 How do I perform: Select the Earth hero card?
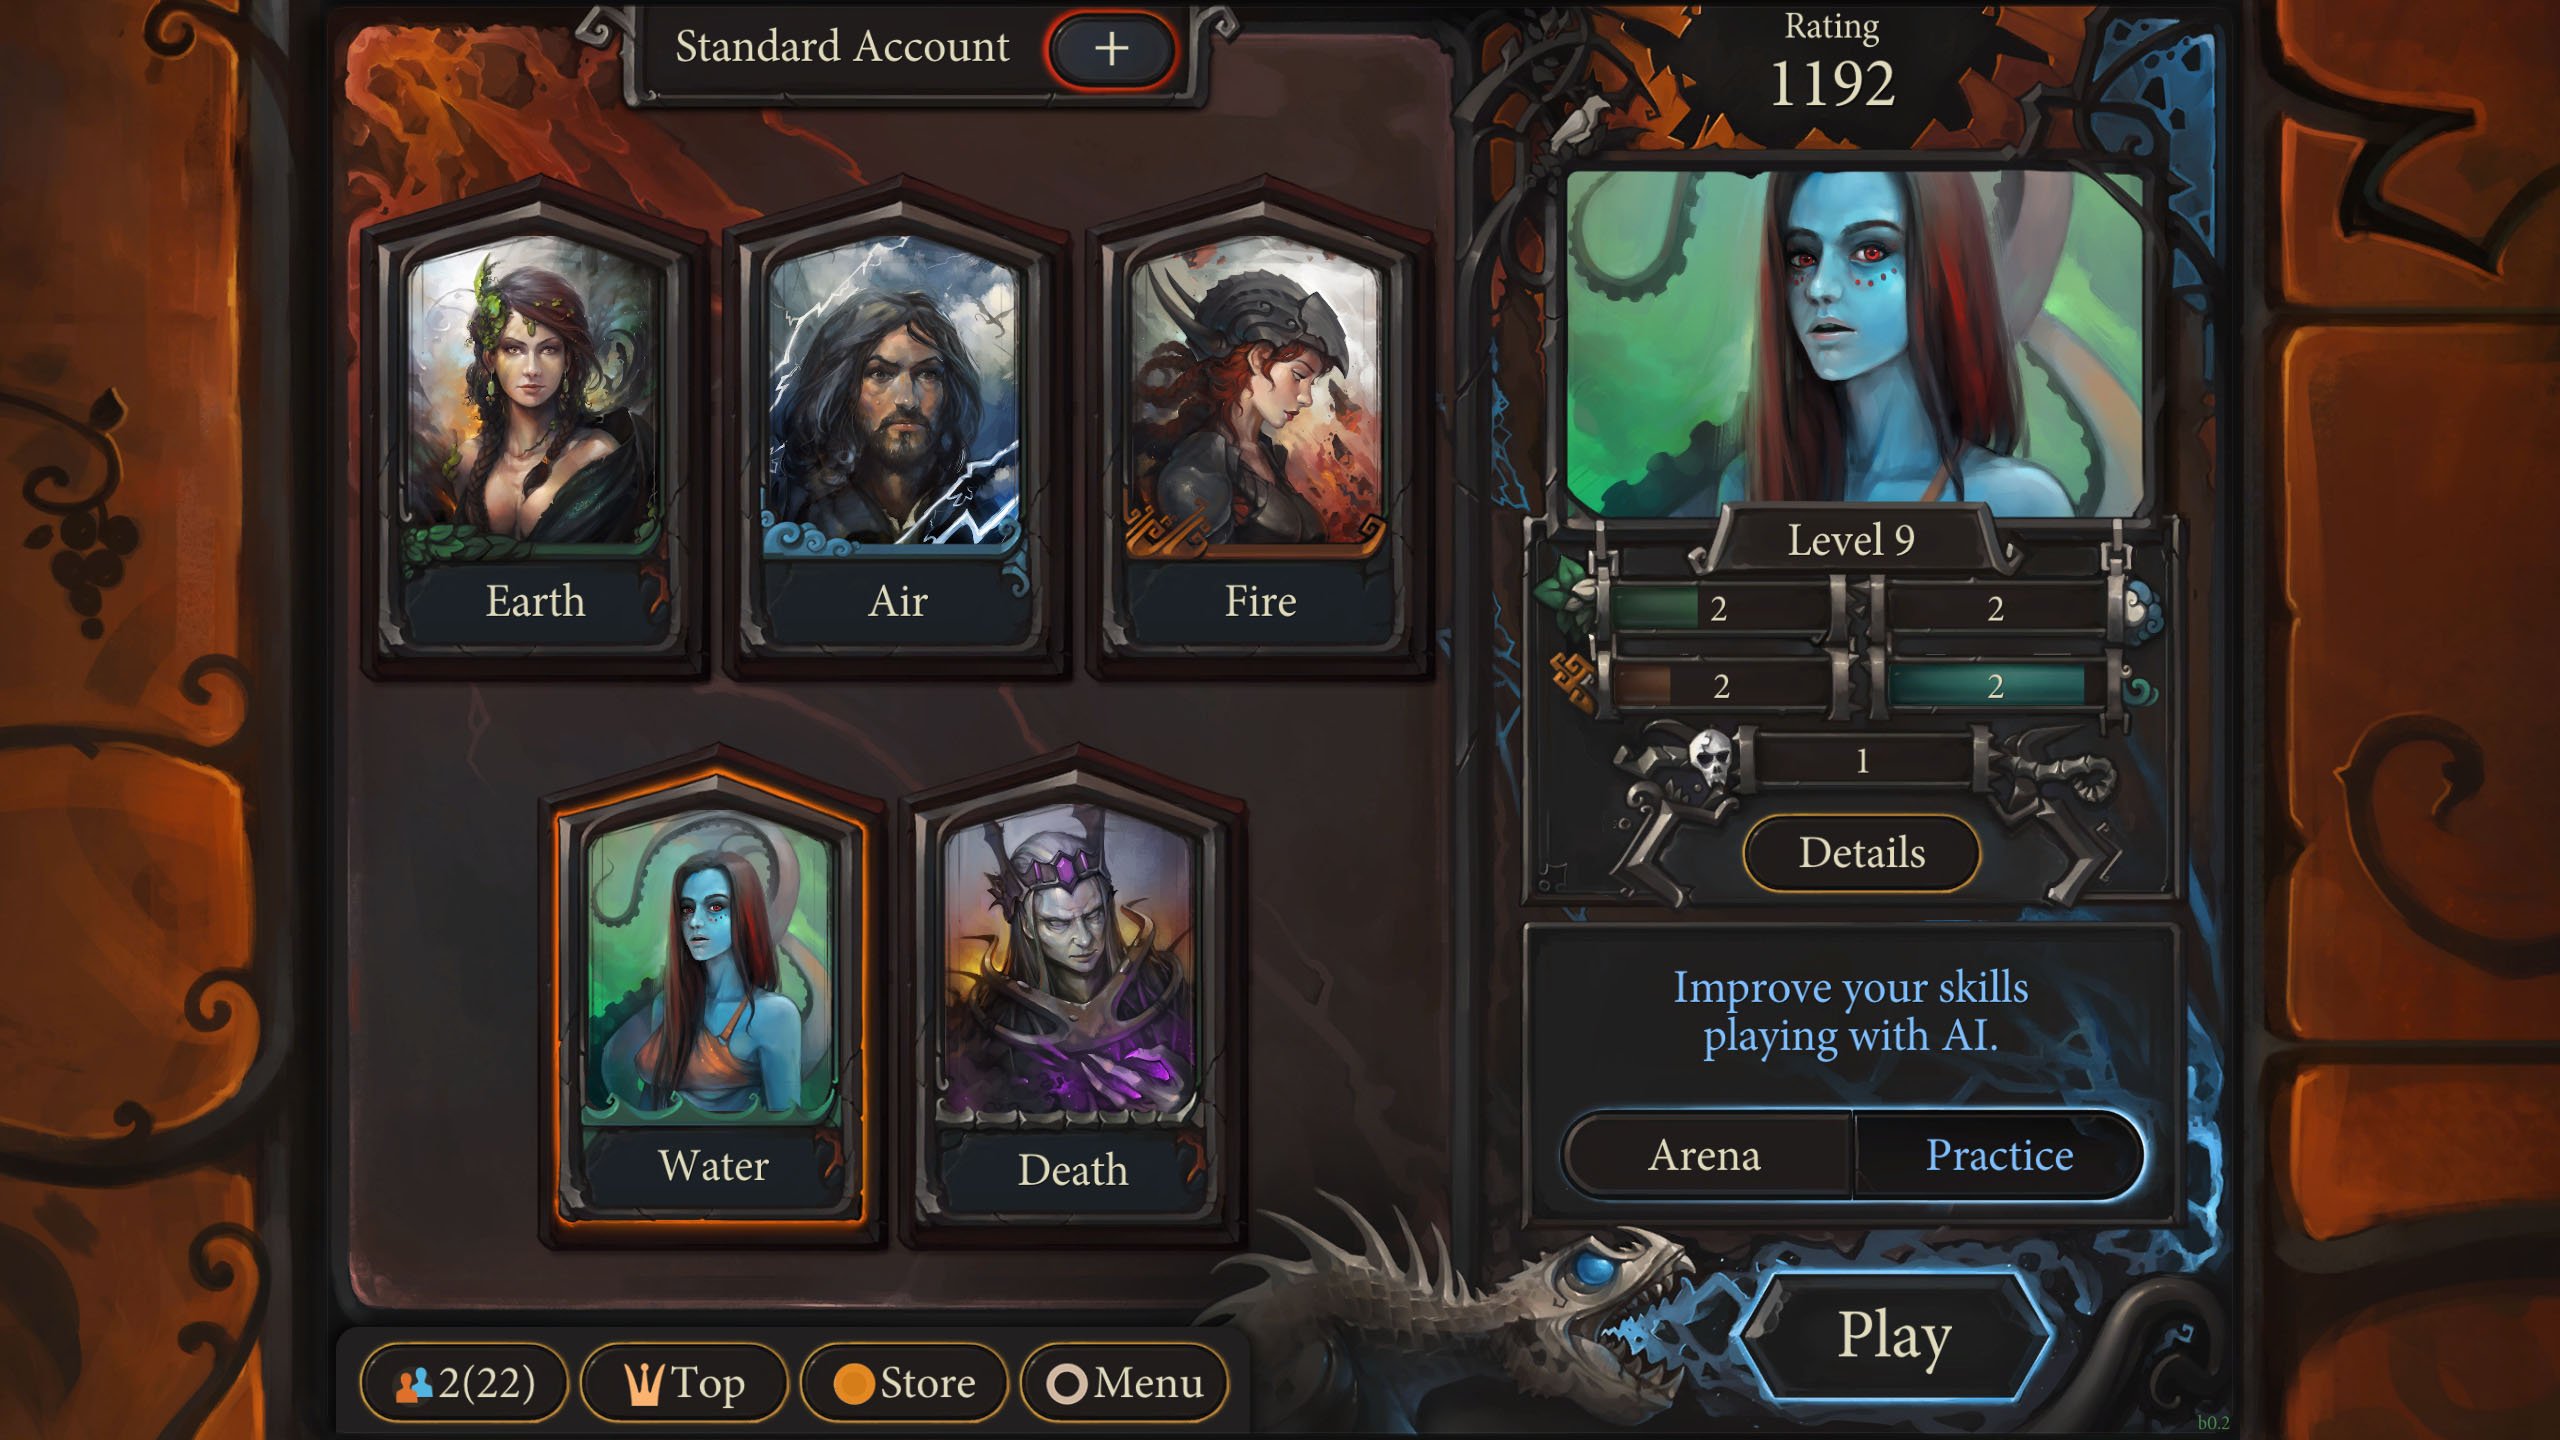click(535, 428)
